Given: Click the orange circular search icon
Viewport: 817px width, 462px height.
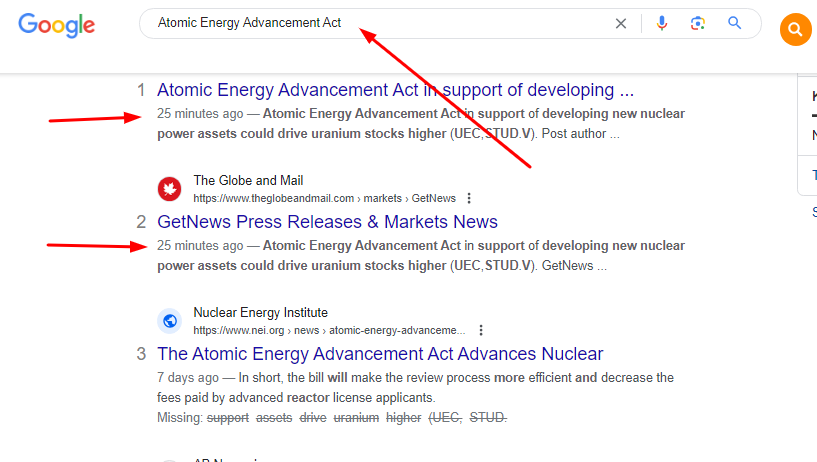Looking at the screenshot, I should coord(795,30).
